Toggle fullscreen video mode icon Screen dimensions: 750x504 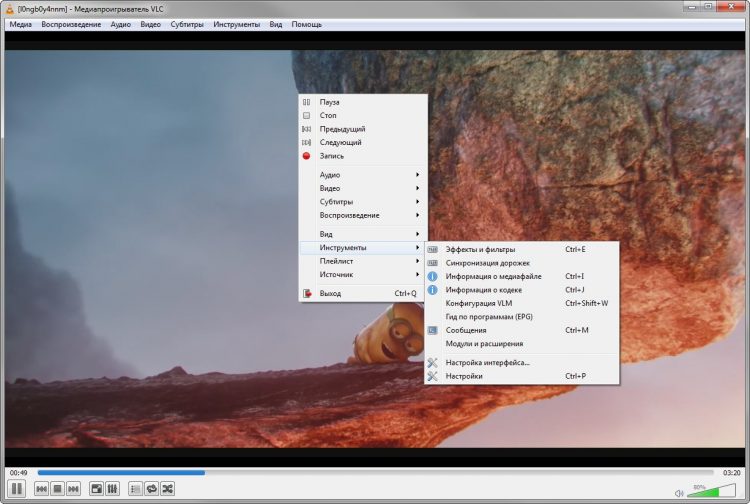(97, 489)
